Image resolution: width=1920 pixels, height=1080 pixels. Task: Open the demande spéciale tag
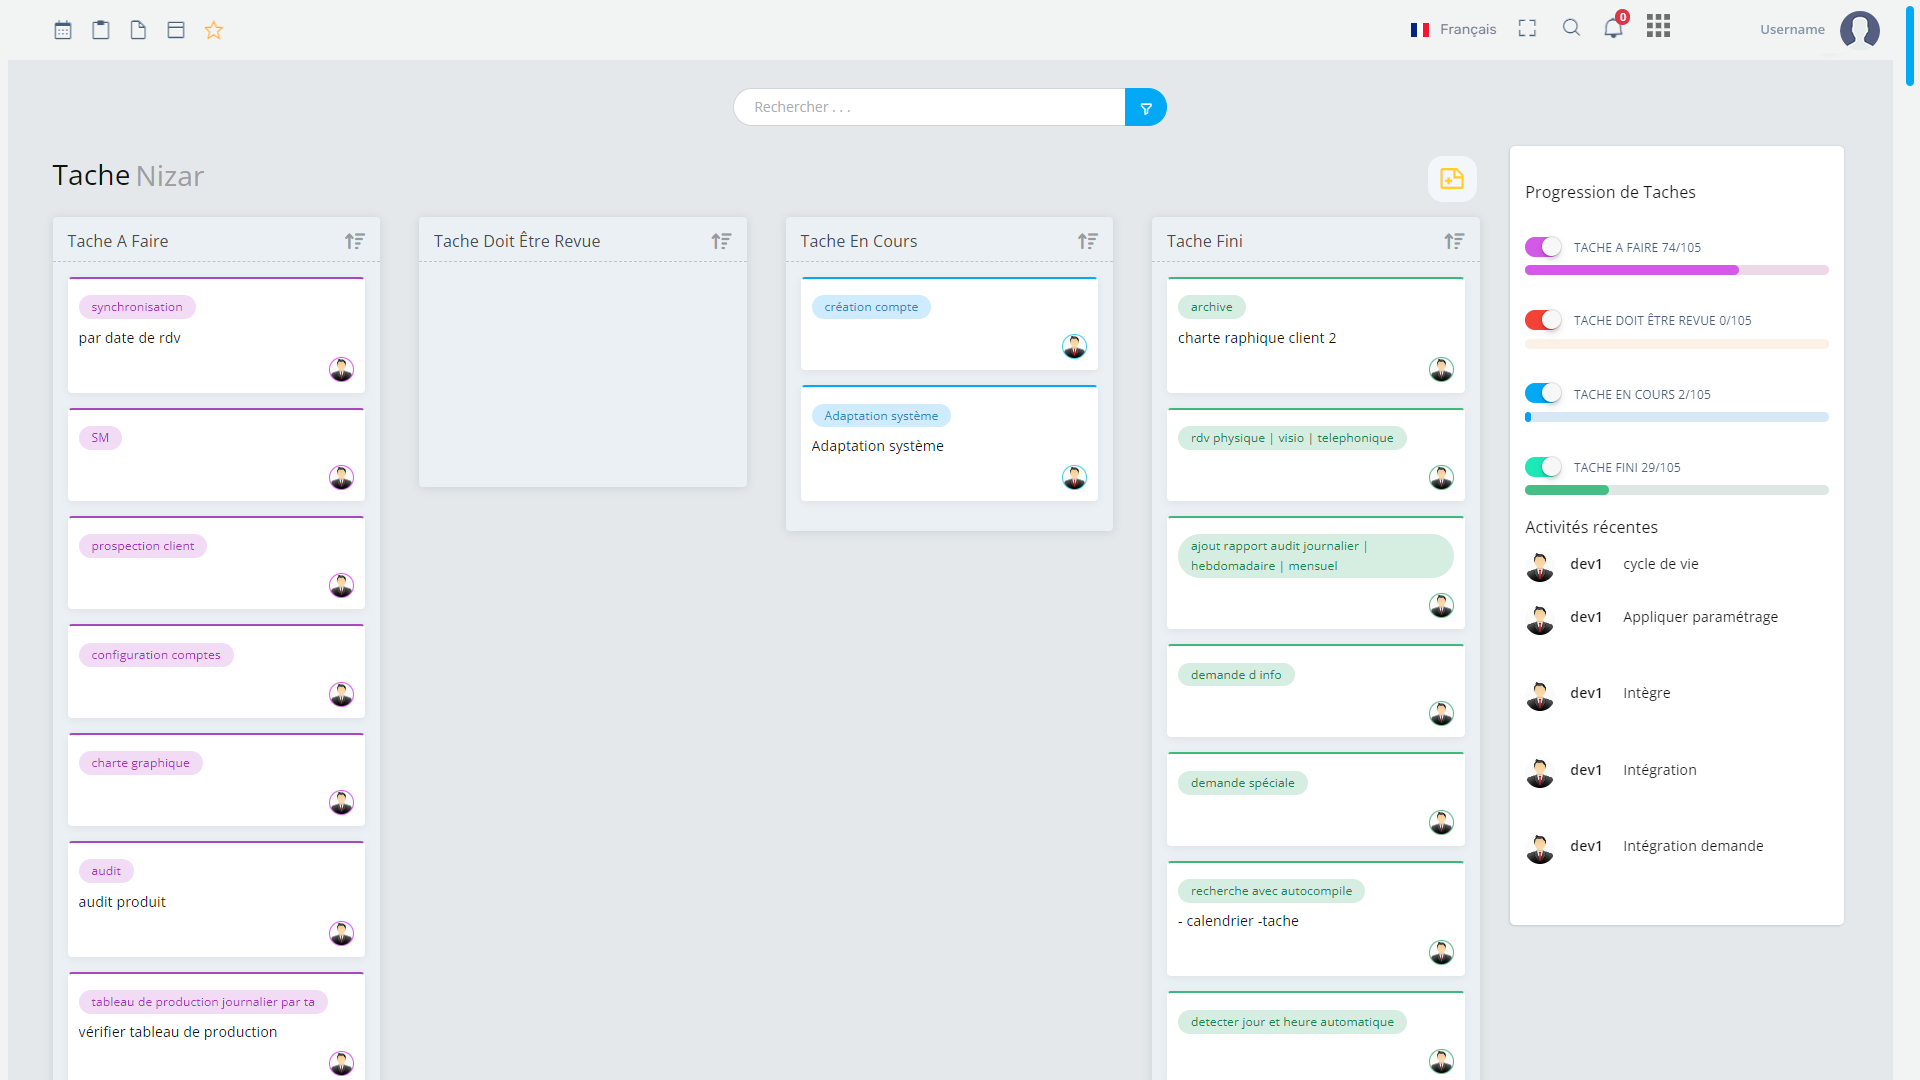1242,783
